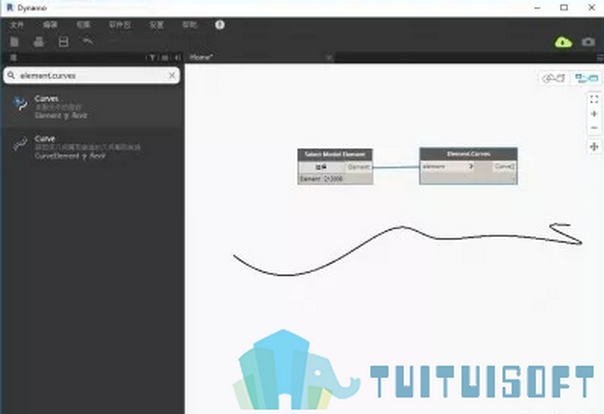The image size is (604, 414).
Task: Zoom out of the workspace with minus
Action: pyautogui.click(x=594, y=127)
